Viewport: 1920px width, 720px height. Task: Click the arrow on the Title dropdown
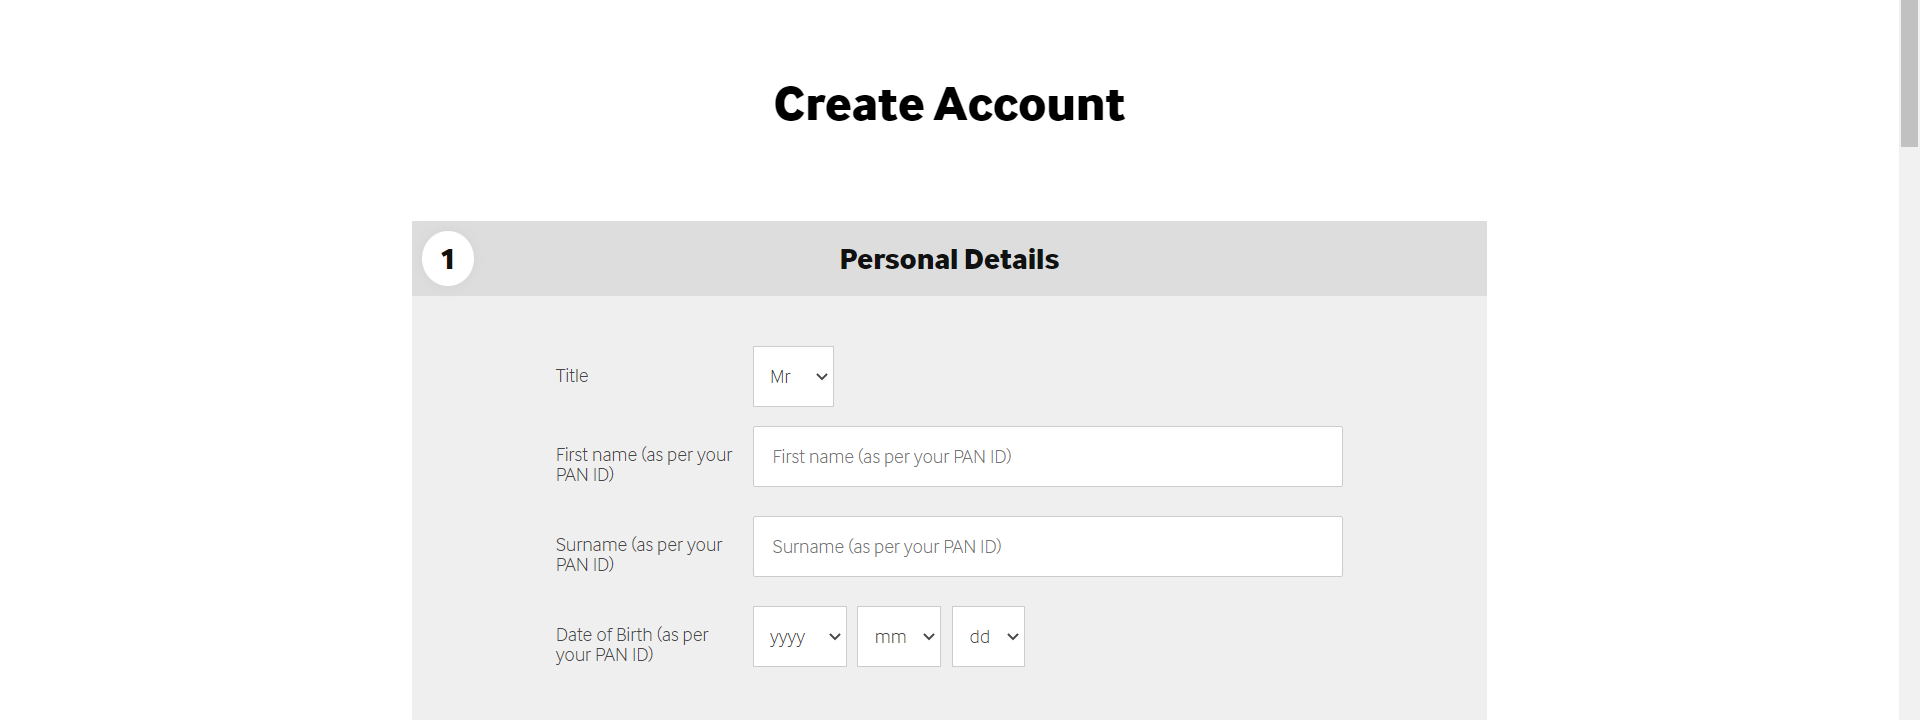pyautogui.click(x=822, y=377)
